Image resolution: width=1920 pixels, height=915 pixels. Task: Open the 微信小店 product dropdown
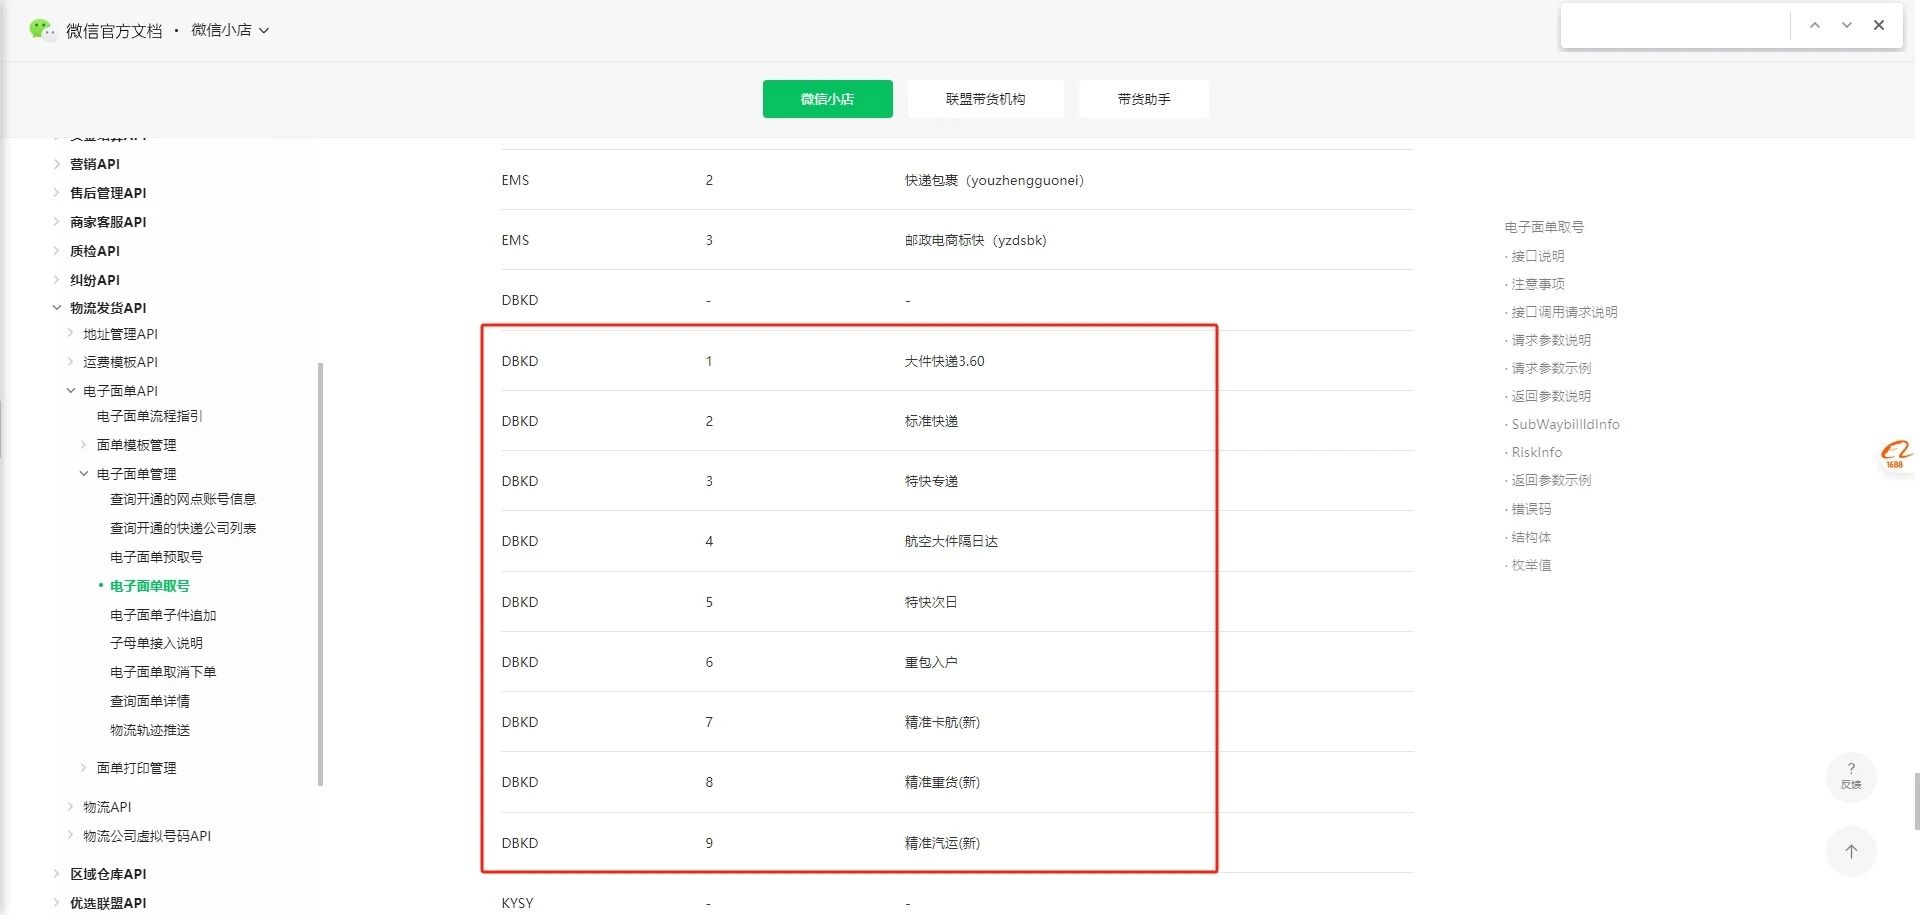coord(230,30)
